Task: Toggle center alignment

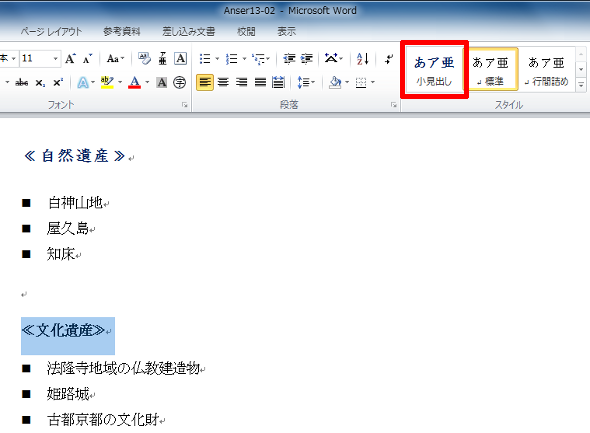Action: [223, 82]
